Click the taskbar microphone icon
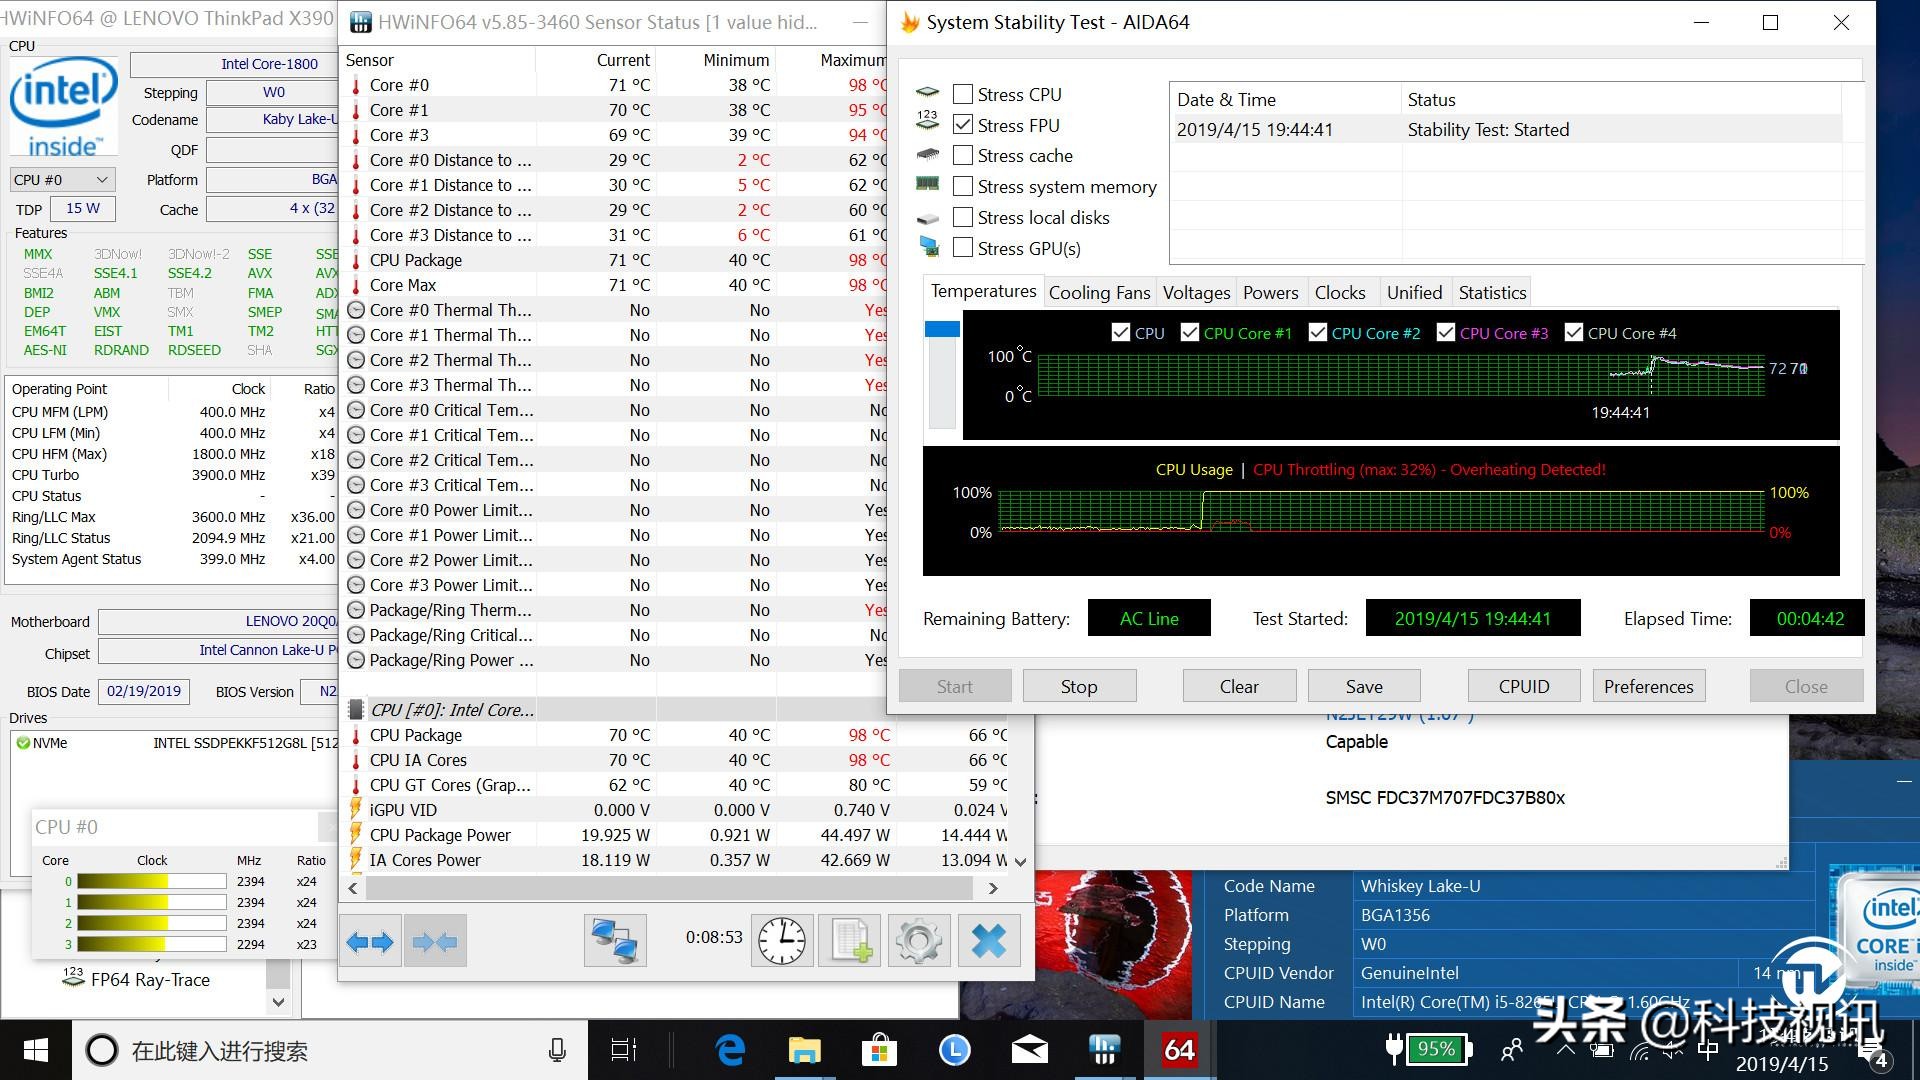 tap(558, 1050)
